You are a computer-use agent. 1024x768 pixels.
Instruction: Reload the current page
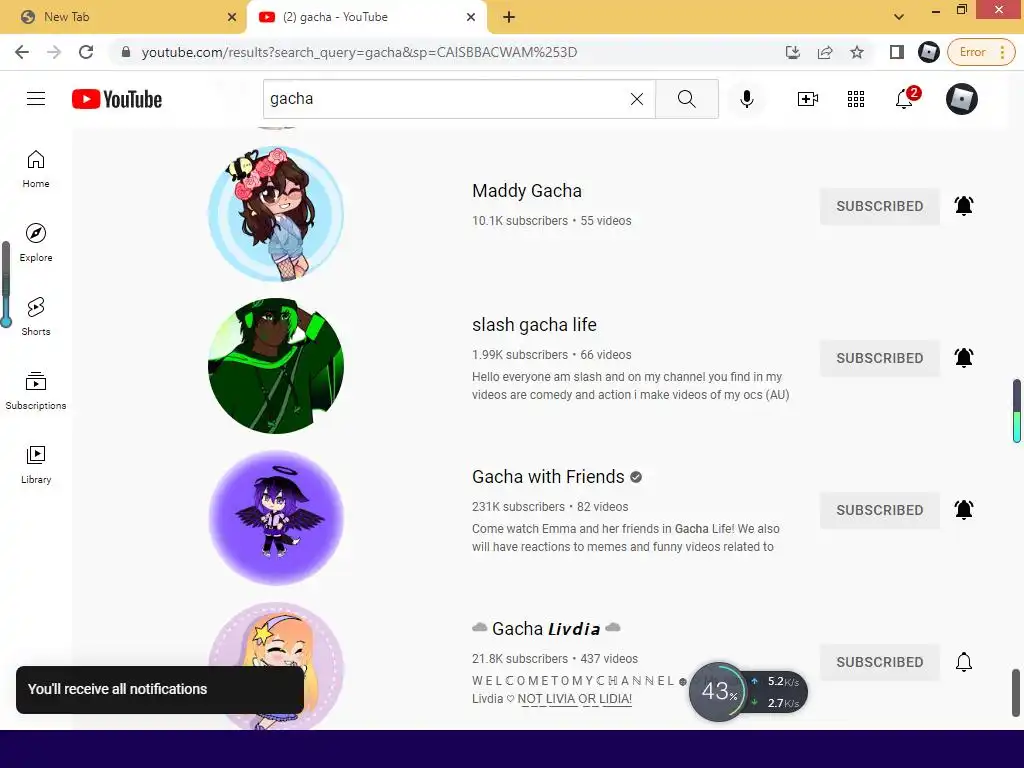pyautogui.click(x=86, y=52)
